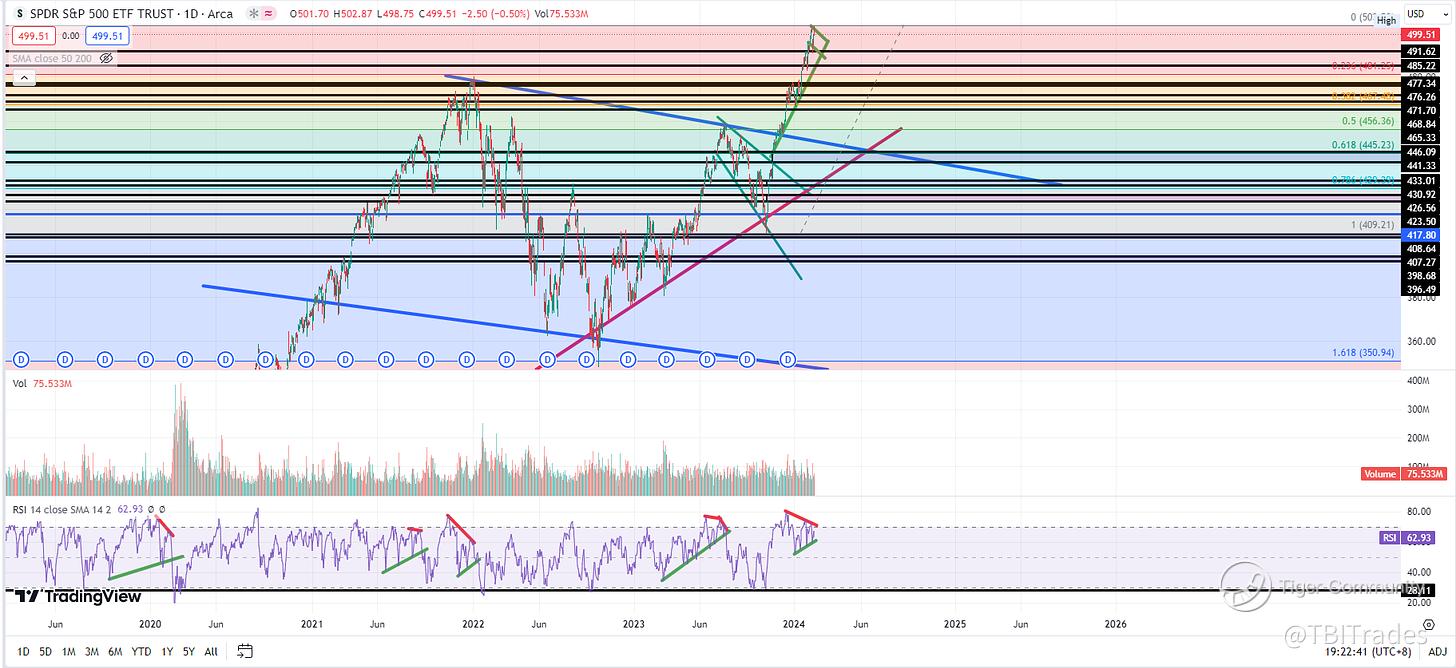Image resolution: width=1456 pixels, height=668 pixels.
Task: Click the blue 417.80 price axis label
Action: coord(1419,235)
